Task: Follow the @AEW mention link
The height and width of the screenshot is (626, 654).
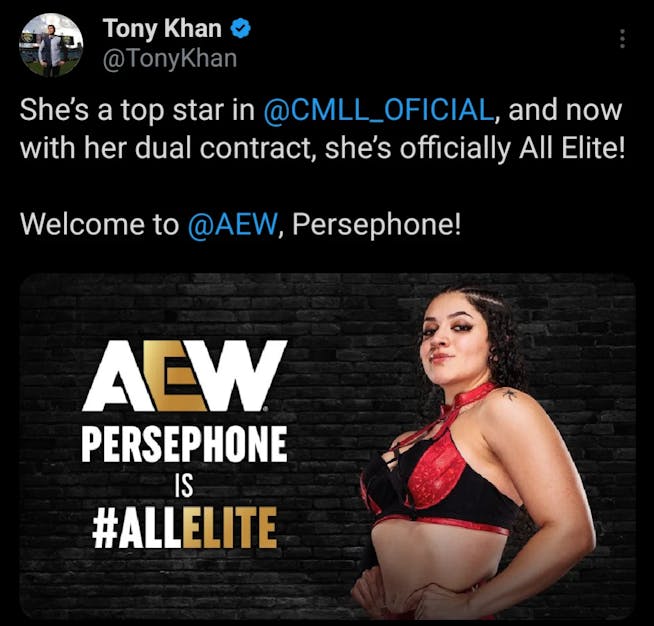Action: tap(232, 225)
